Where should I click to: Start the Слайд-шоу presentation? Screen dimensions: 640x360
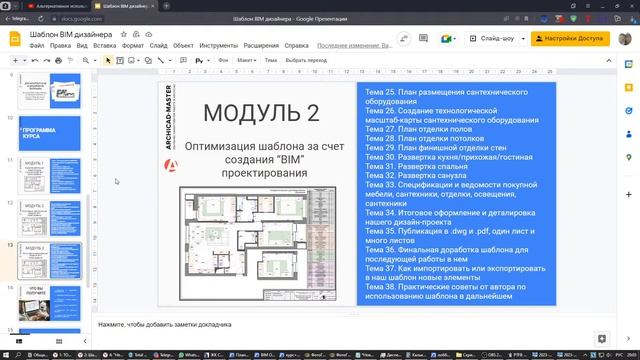(492, 38)
